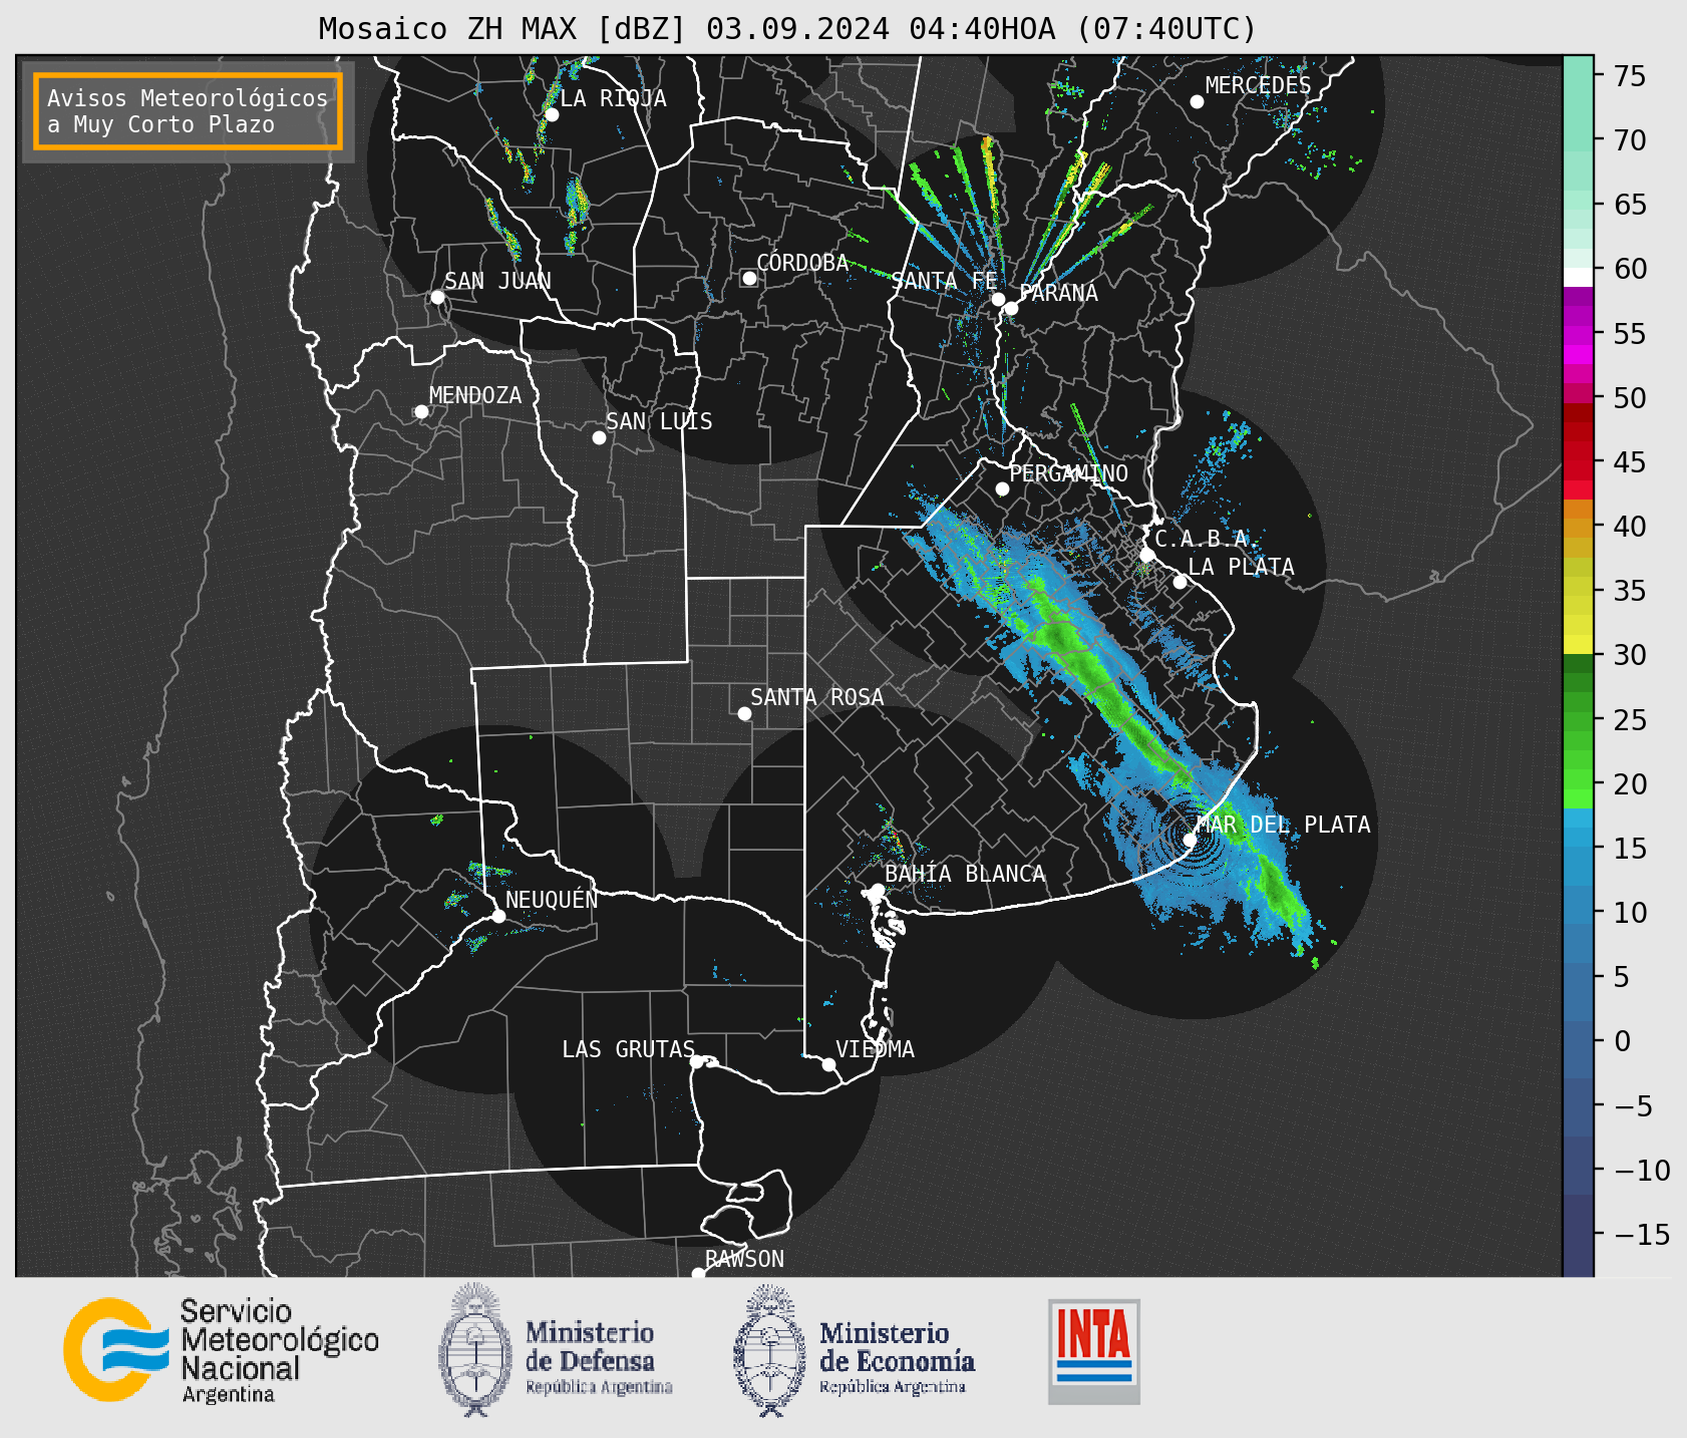Click the INTA logo

point(1094,1351)
